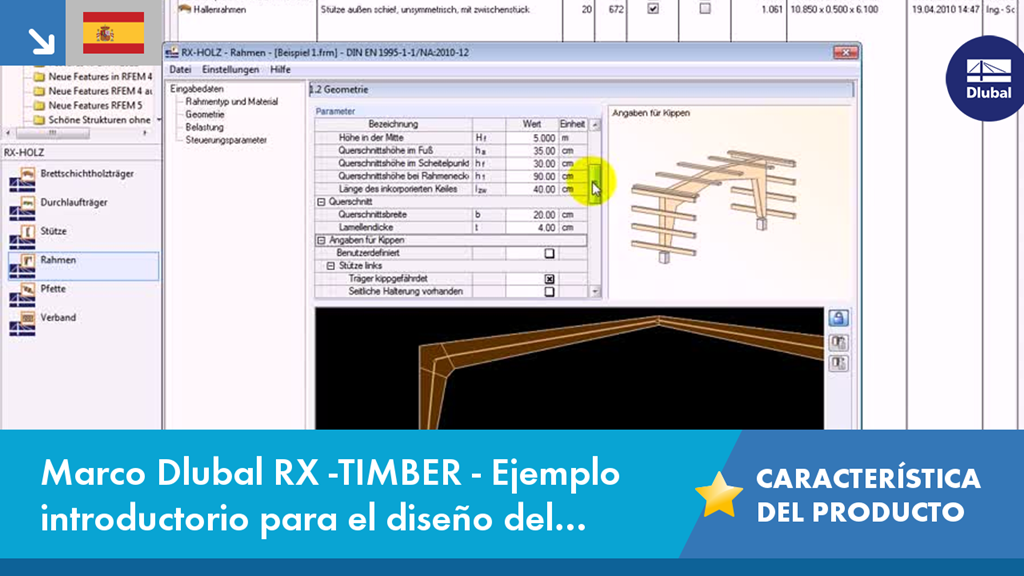Screen dimensions: 1024x576
Task: Click the Hallenrahmen row icon
Action: point(185,9)
